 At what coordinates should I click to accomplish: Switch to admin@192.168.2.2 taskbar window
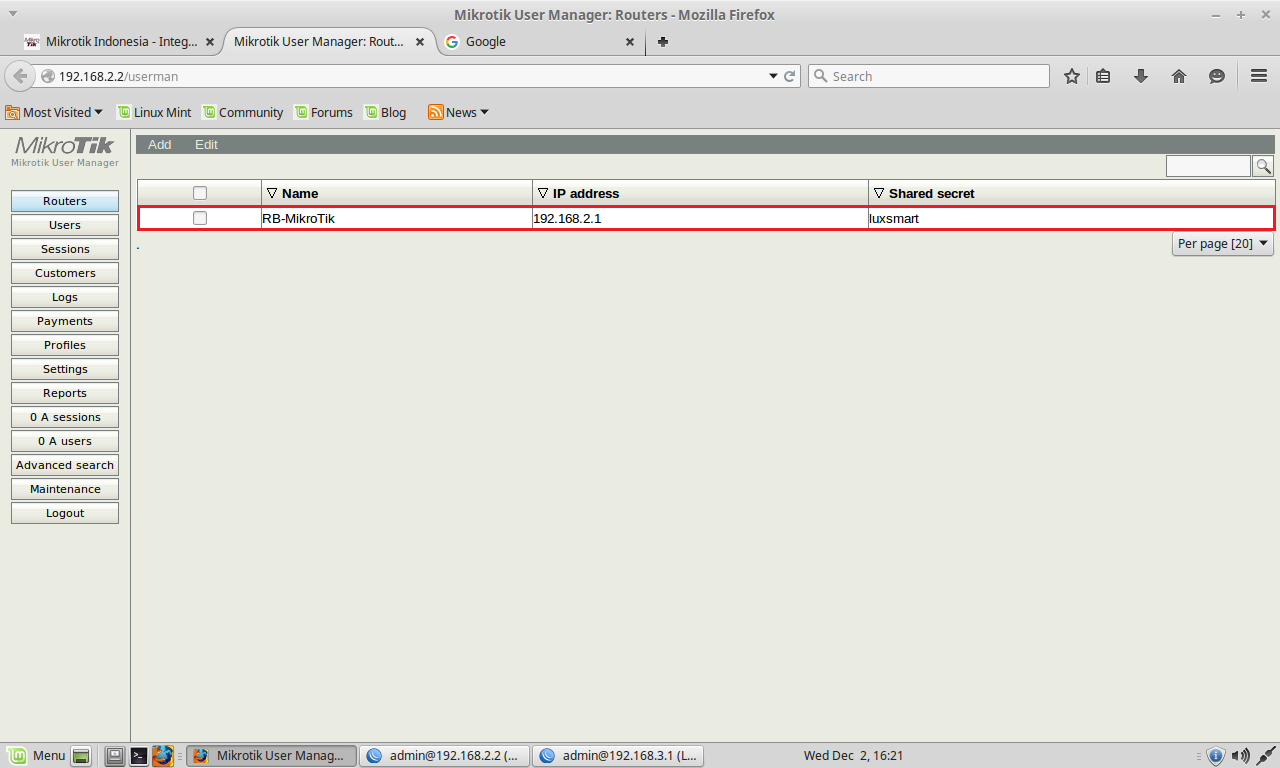[x=443, y=756]
